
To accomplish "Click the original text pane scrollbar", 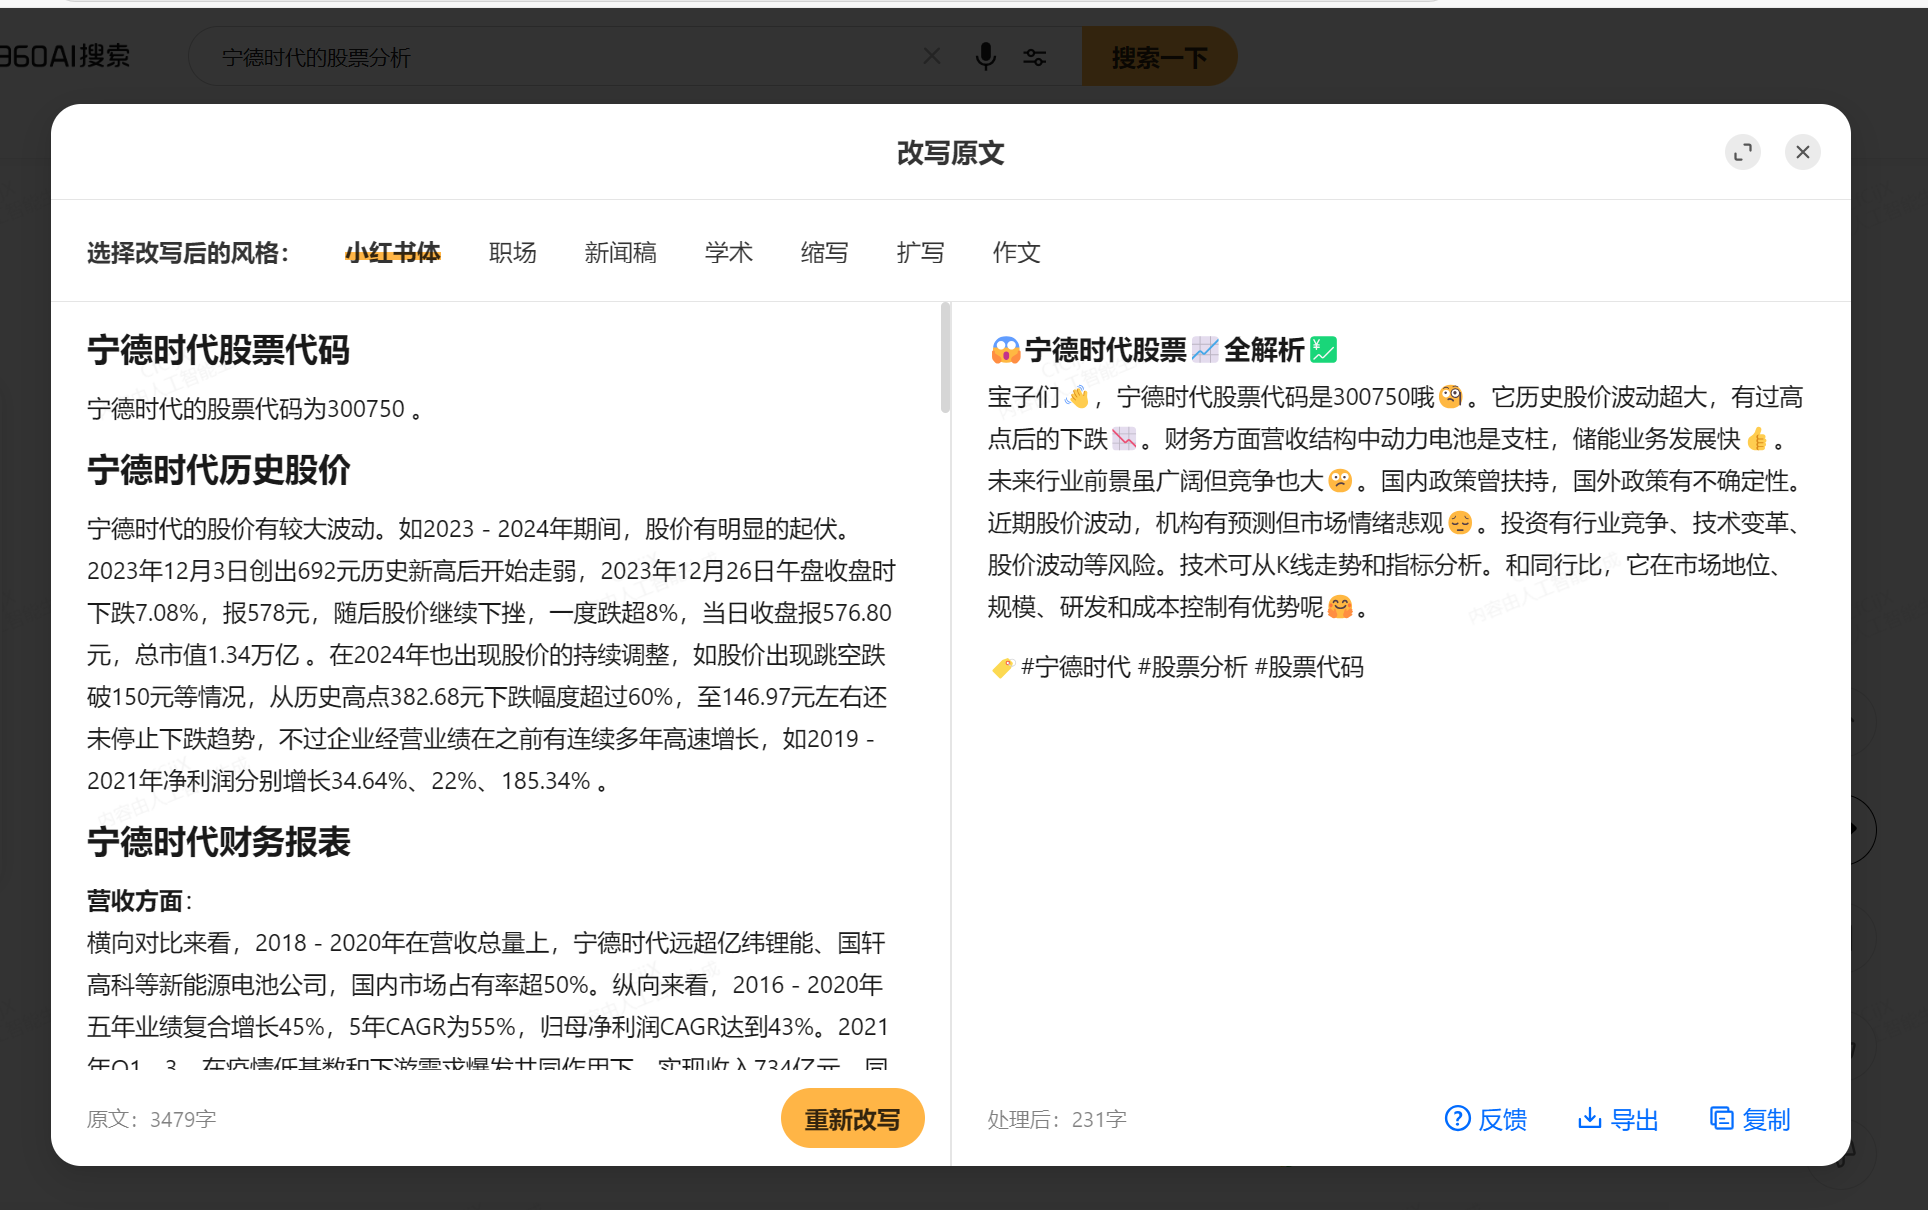I will (945, 358).
